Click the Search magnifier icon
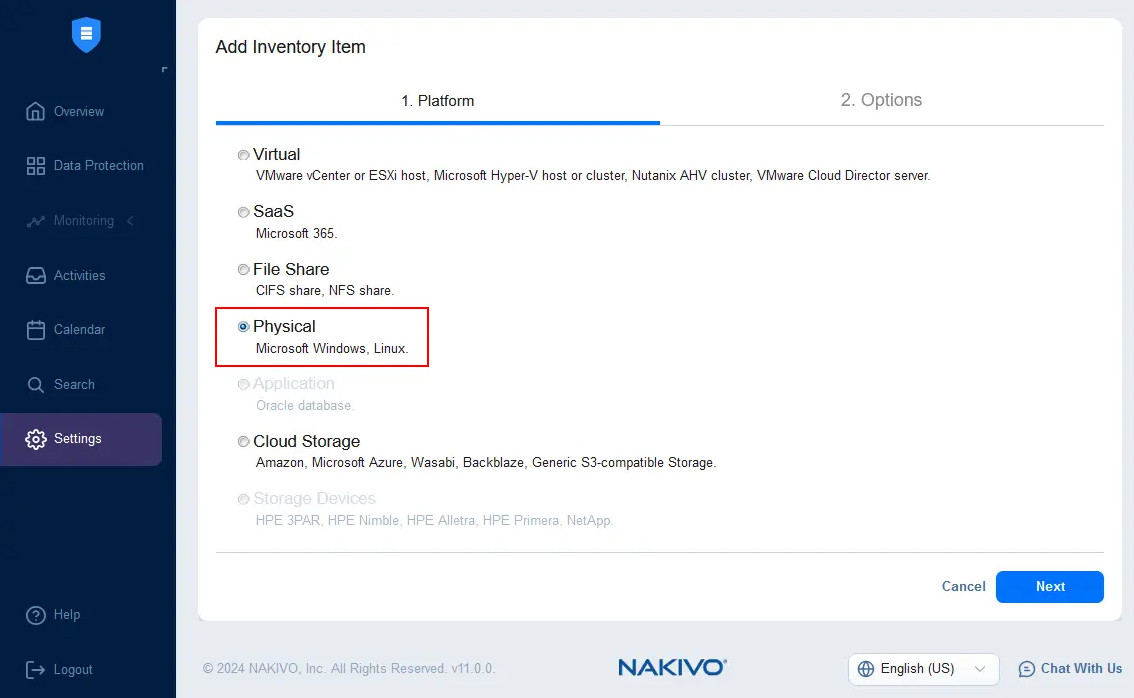Image resolution: width=1134 pixels, height=698 pixels. [x=36, y=385]
